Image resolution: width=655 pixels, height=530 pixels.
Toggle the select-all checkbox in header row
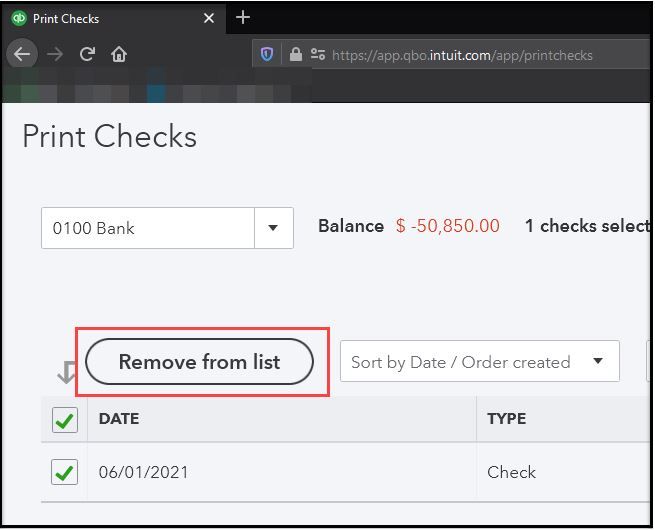[65, 420]
